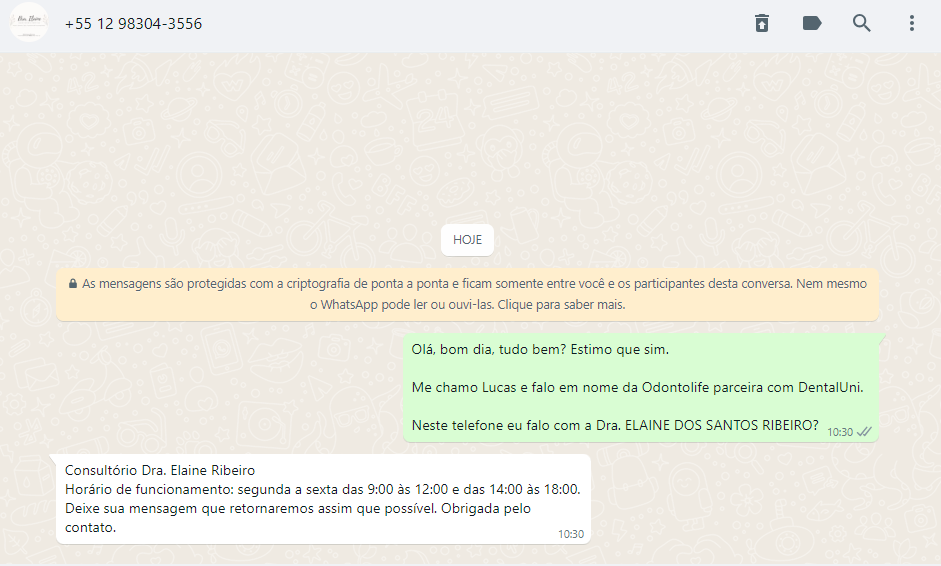This screenshot has height=566, width=941.
Task: Search within this conversation
Action: [x=861, y=23]
